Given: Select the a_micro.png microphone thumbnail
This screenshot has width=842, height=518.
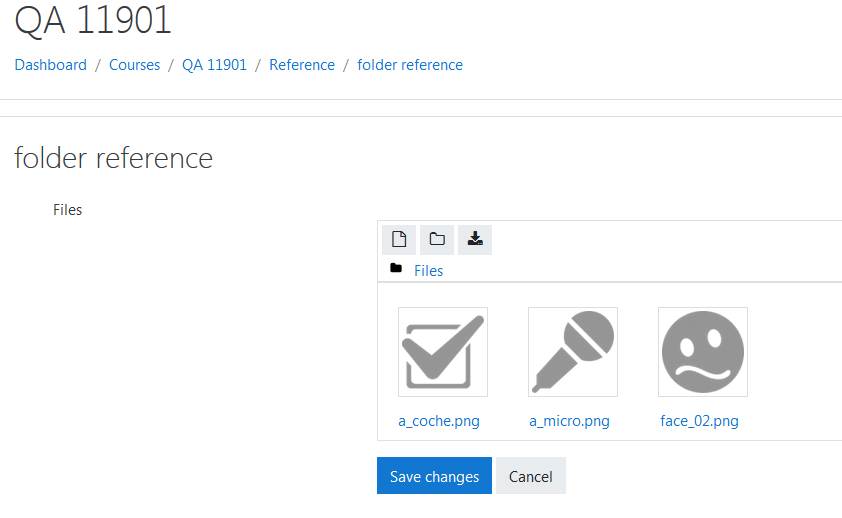Looking at the screenshot, I should coord(573,352).
